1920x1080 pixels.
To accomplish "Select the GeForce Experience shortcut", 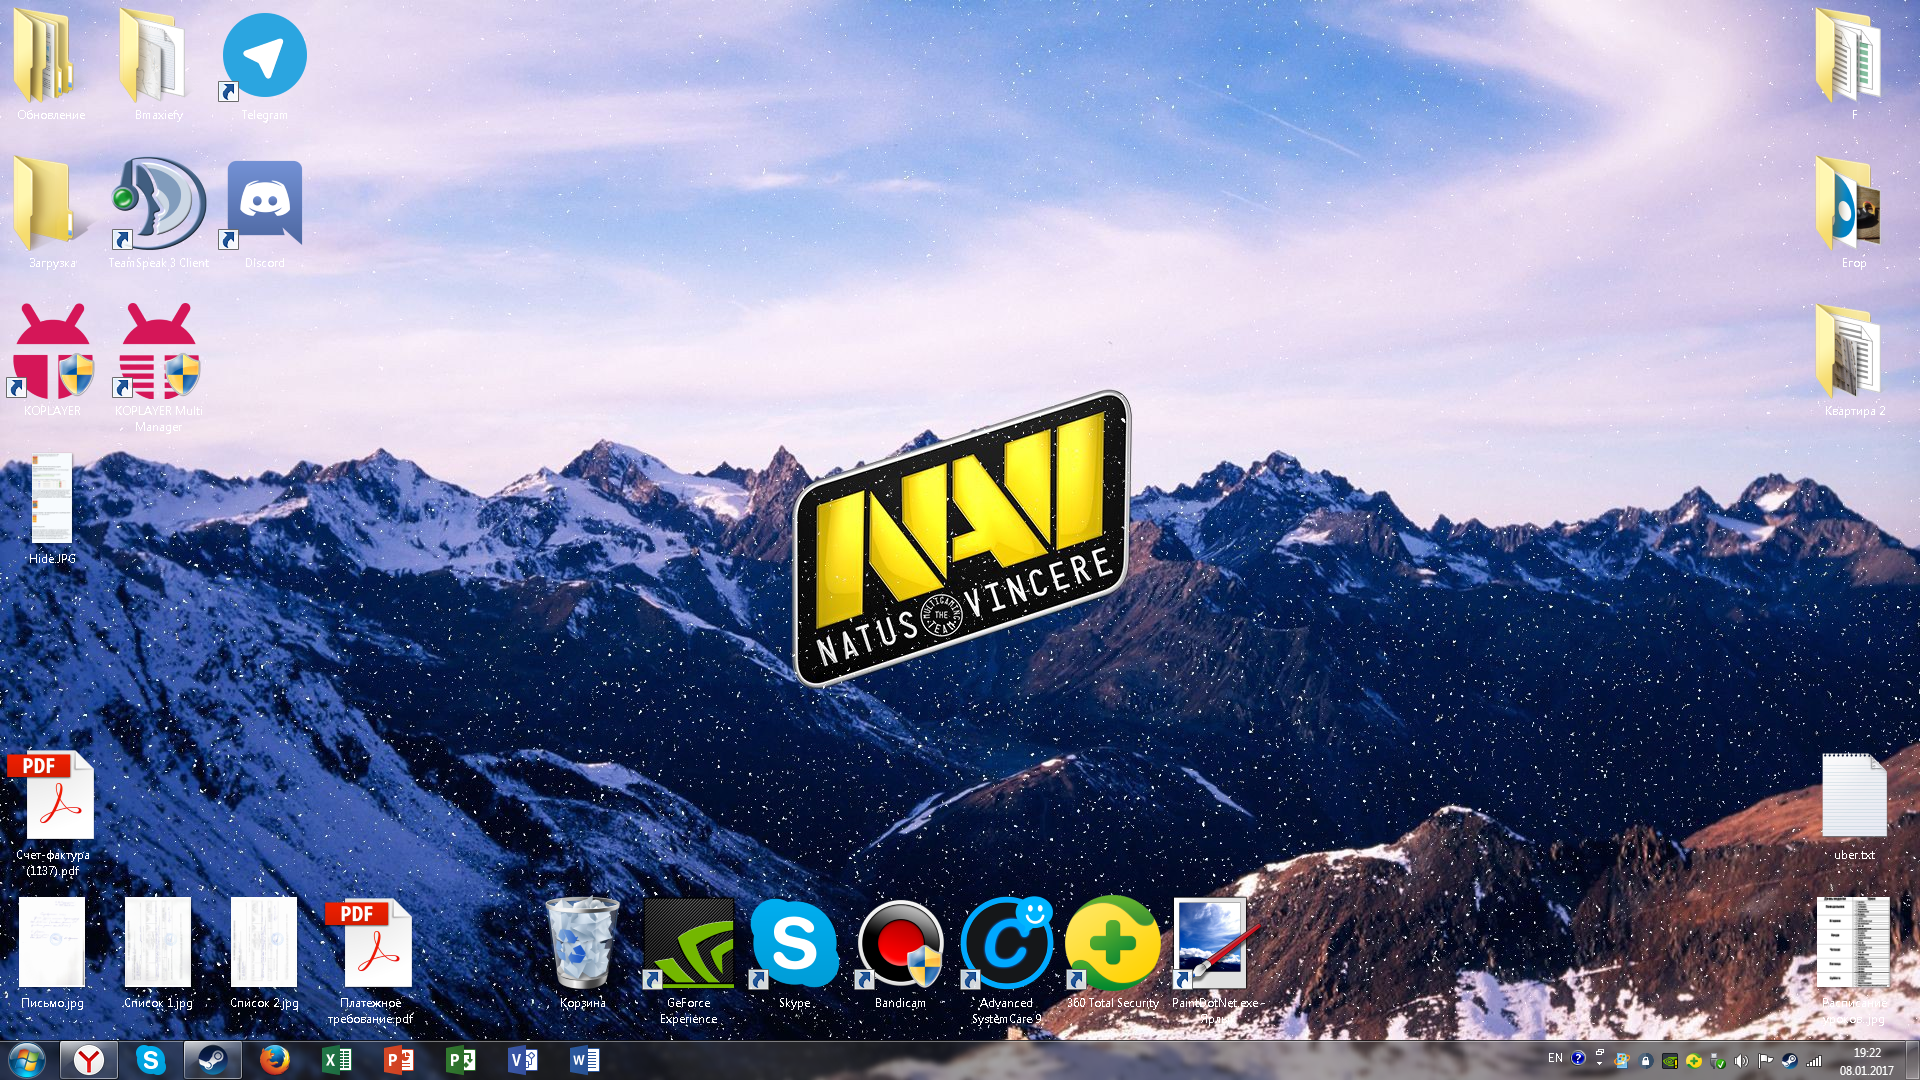I will point(688,962).
